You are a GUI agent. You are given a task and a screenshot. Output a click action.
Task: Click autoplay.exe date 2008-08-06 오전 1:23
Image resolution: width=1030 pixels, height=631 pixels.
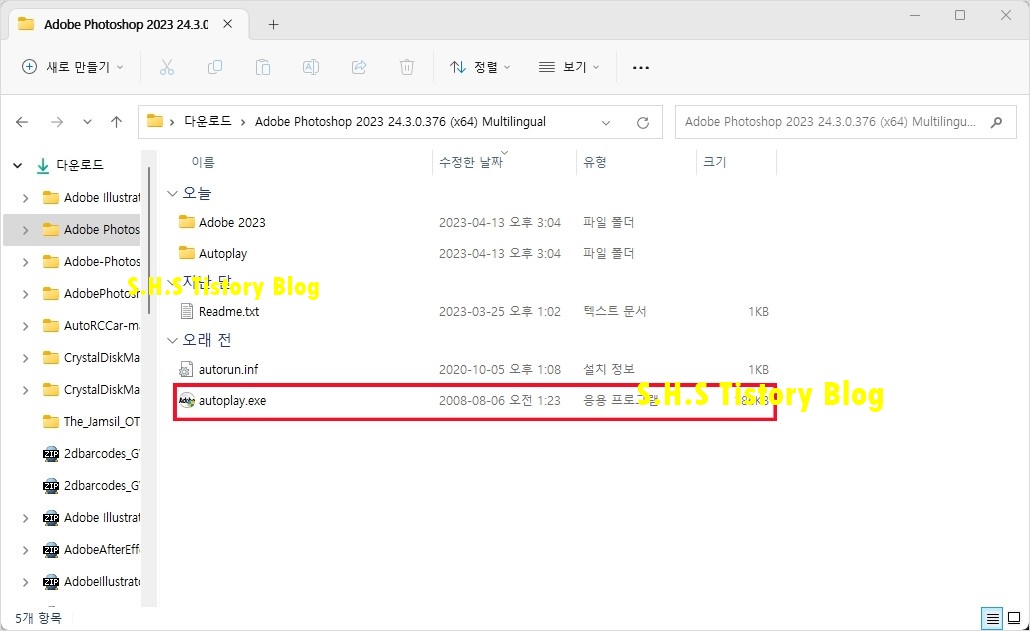point(499,401)
